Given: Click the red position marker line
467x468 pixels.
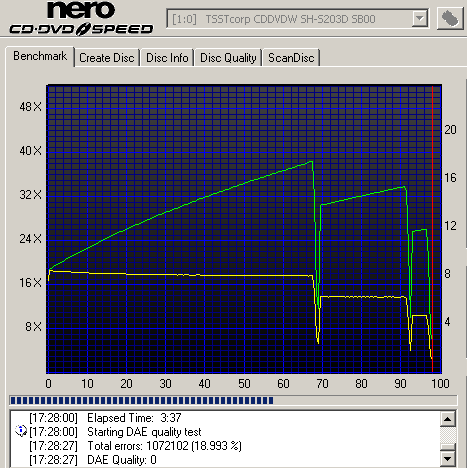Looking at the screenshot, I should 432,229.
